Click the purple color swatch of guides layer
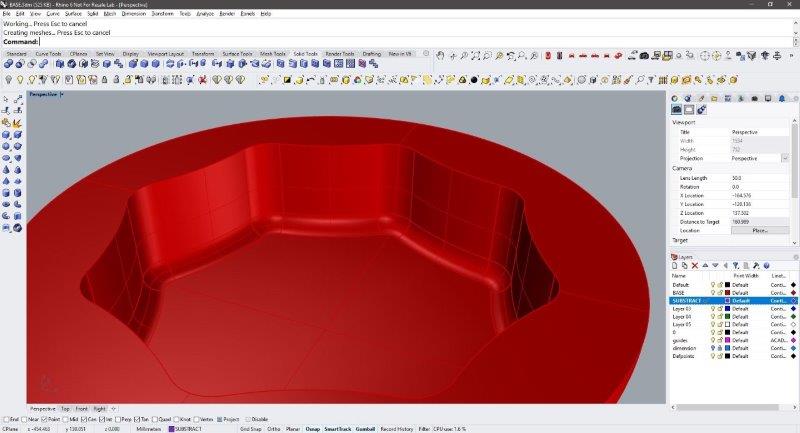800x433 pixels. point(728,340)
